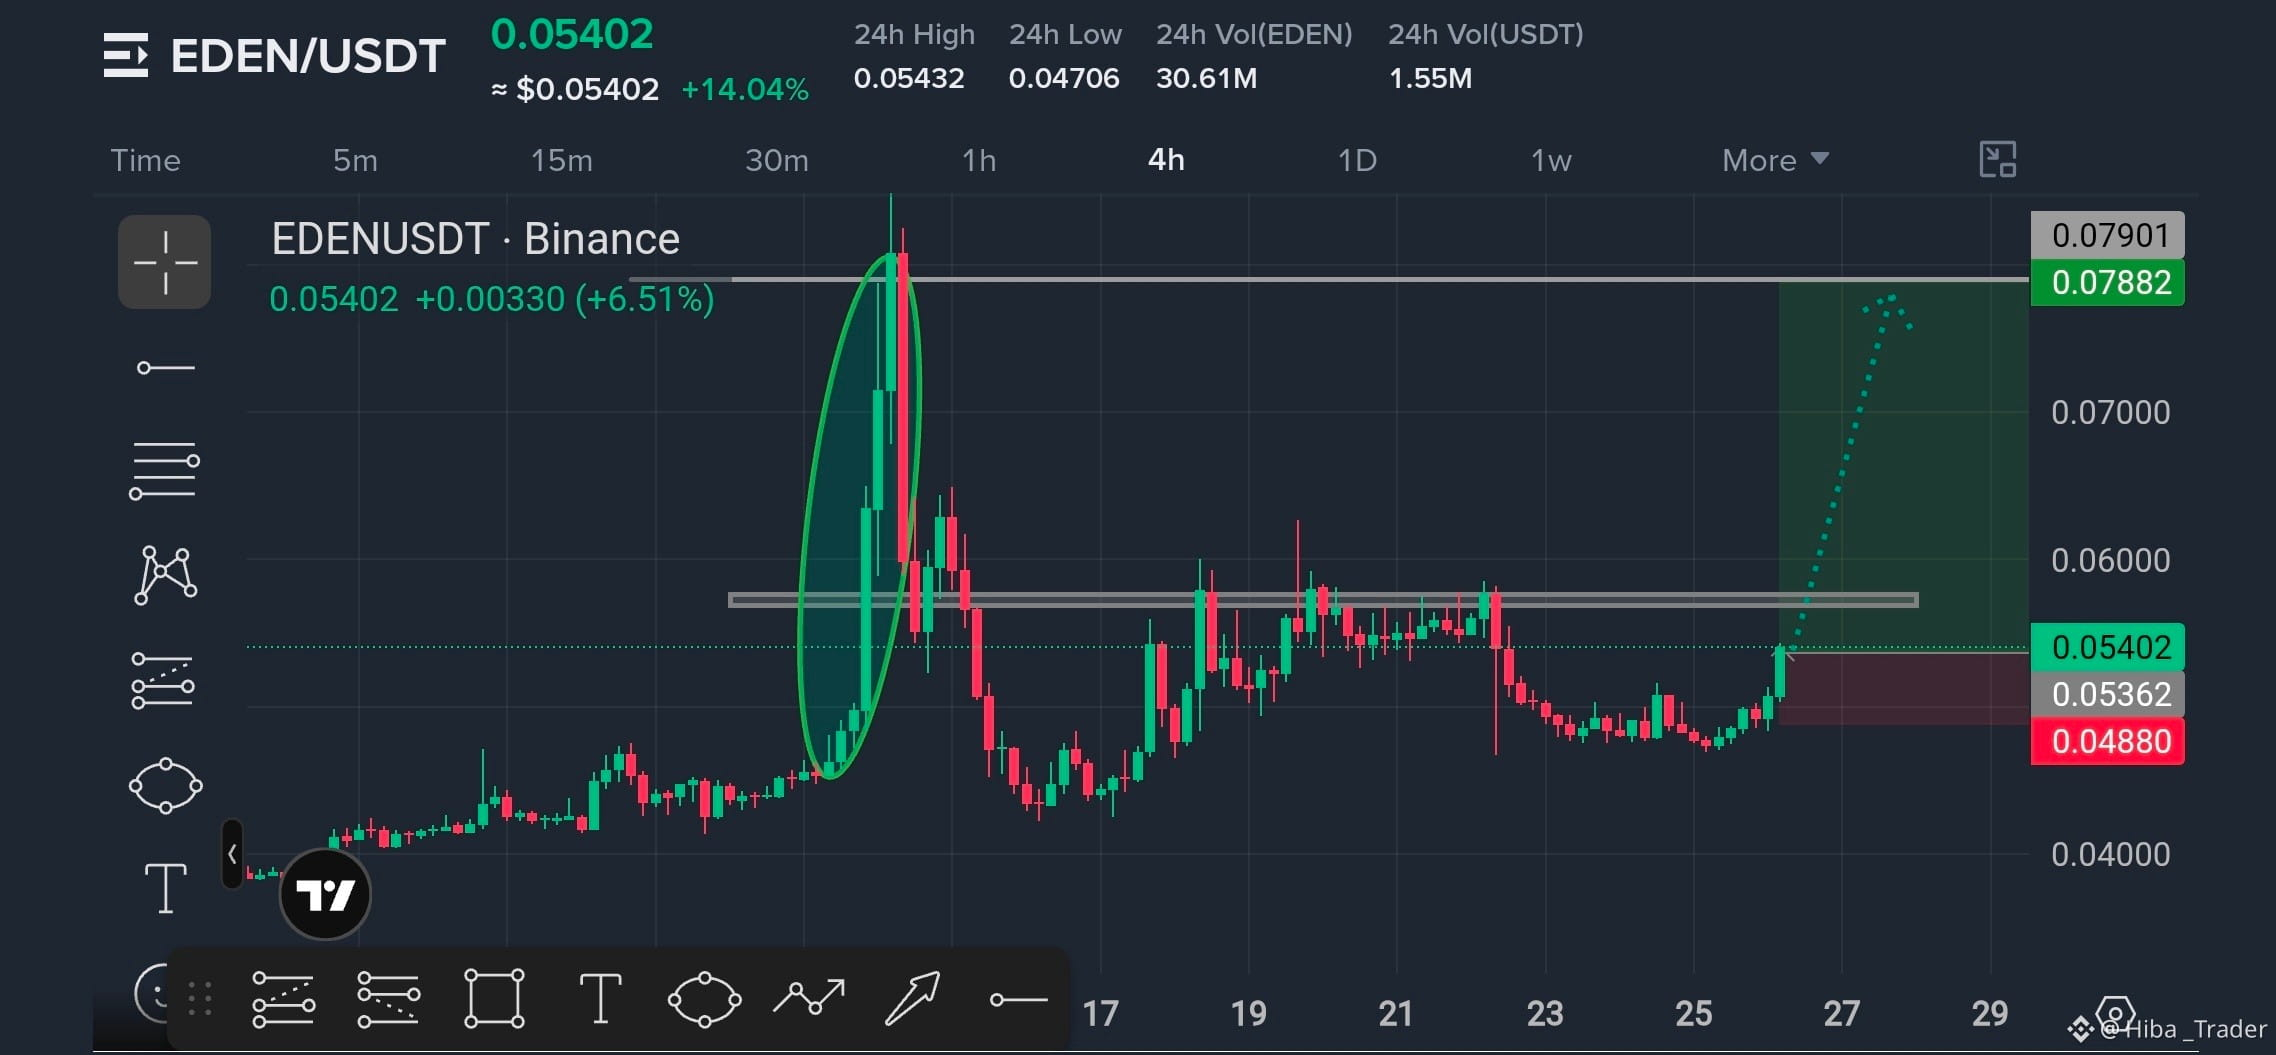Image resolution: width=2276 pixels, height=1055 pixels.
Task: Click the EDEN/USDT pair title
Action: [x=308, y=56]
